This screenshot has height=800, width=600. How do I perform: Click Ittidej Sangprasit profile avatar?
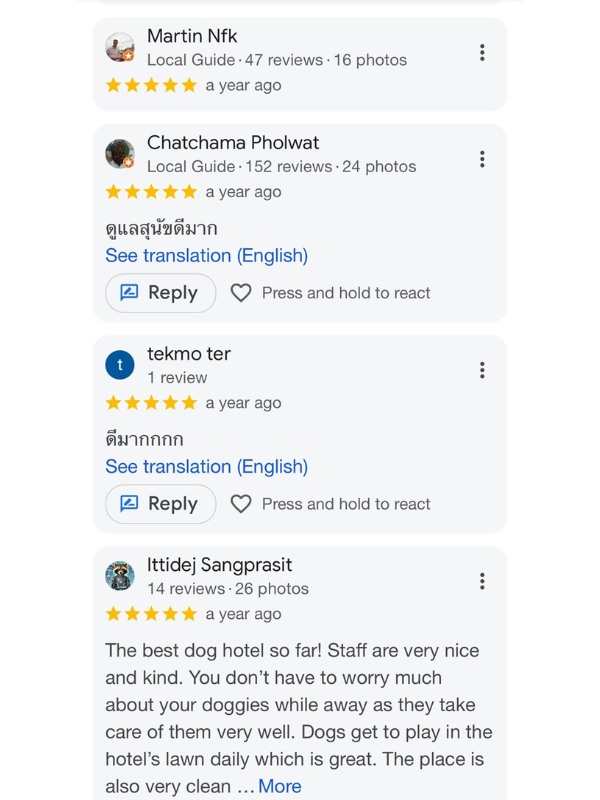tap(120, 576)
